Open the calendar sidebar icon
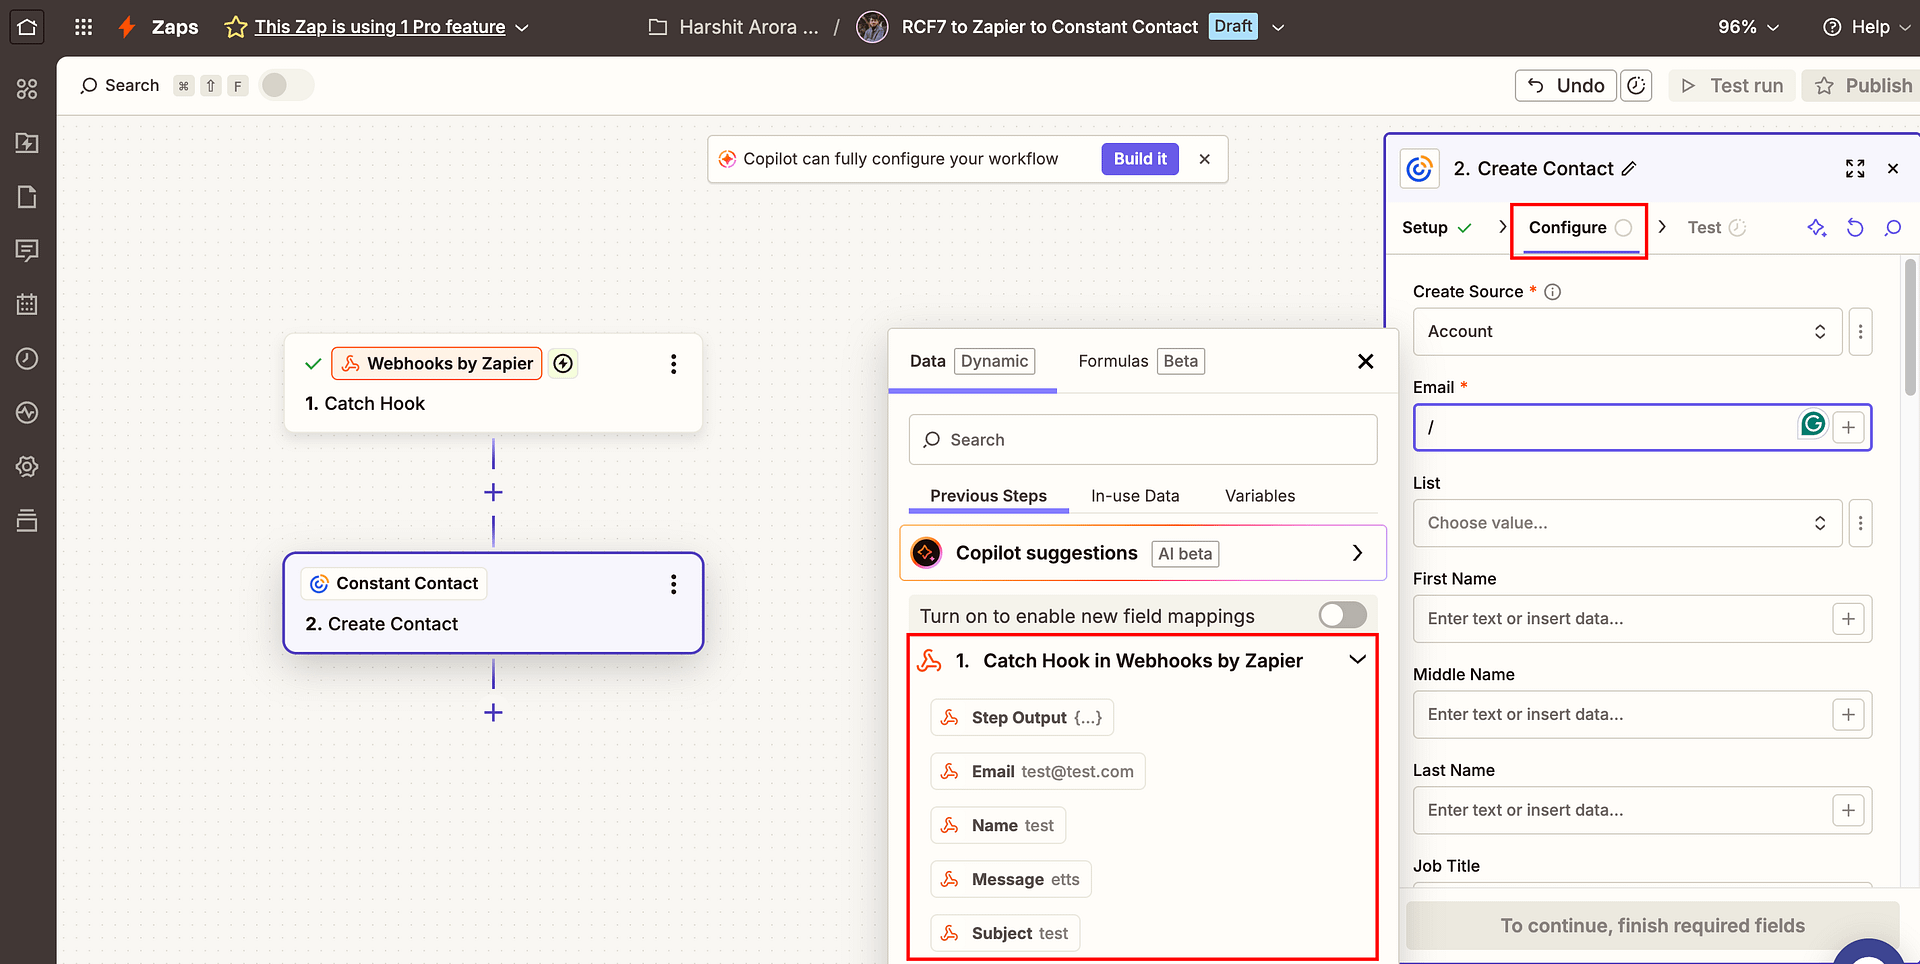Screen dimensions: 1920x964 click(27, 304)
